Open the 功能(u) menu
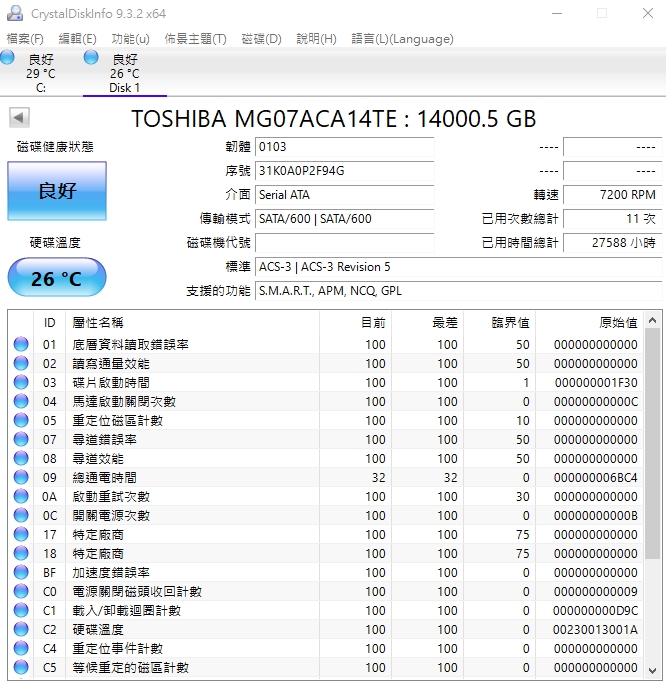The height and width of the screenshot is (683, 666). 130,39
